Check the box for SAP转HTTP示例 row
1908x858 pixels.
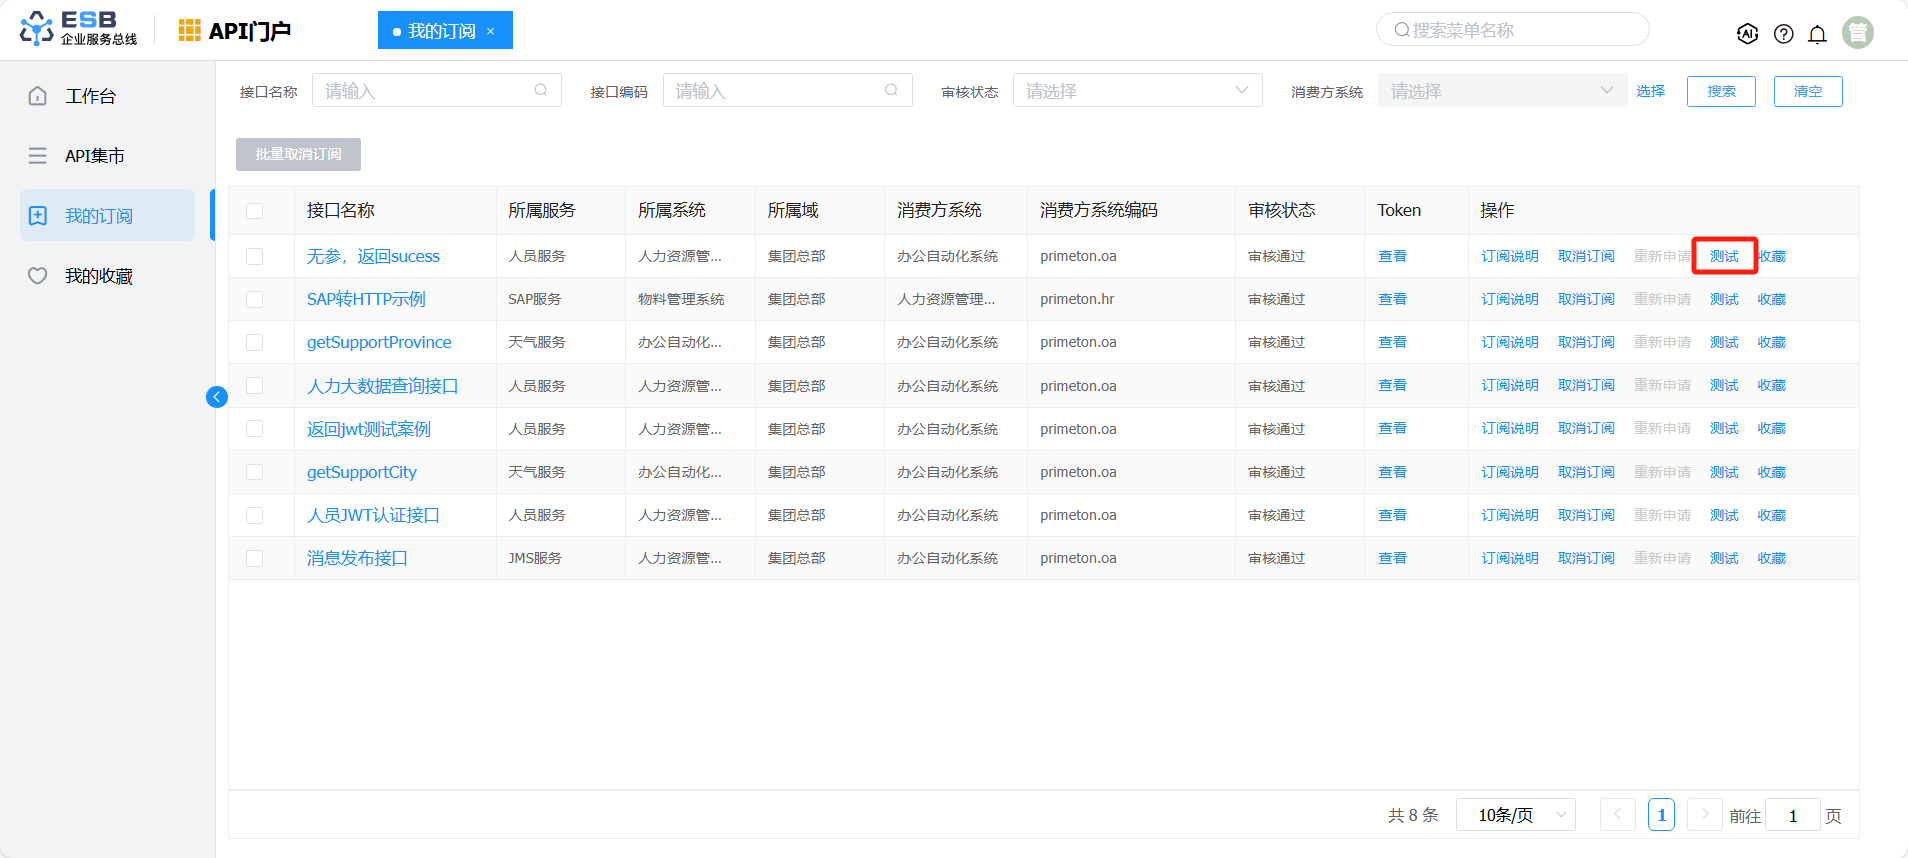(255, 299)
